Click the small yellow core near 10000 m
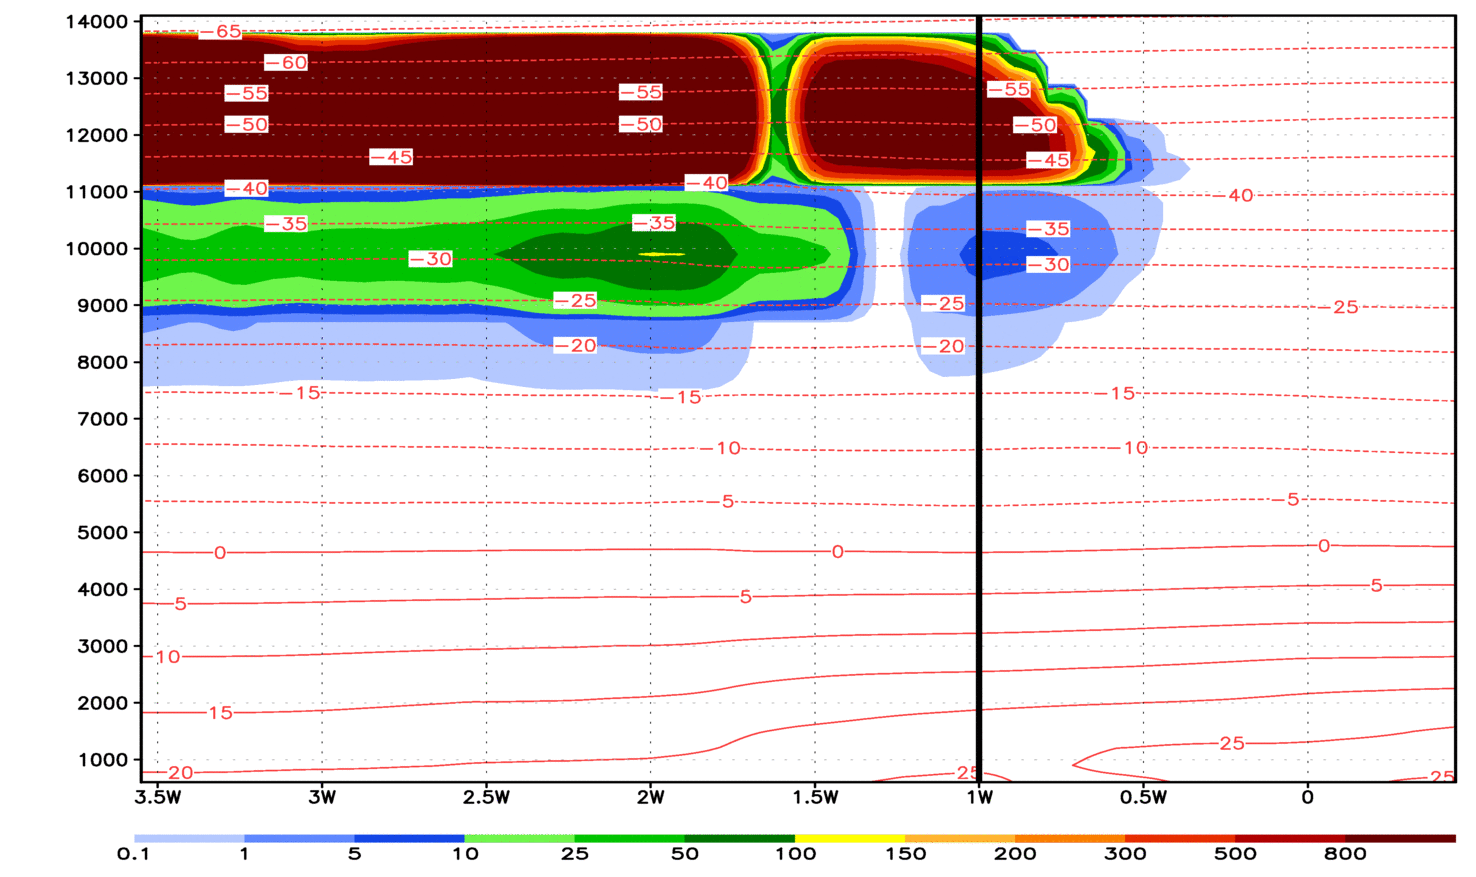Viewport: 1476px width, 877px height. click(x=662, y=254)
